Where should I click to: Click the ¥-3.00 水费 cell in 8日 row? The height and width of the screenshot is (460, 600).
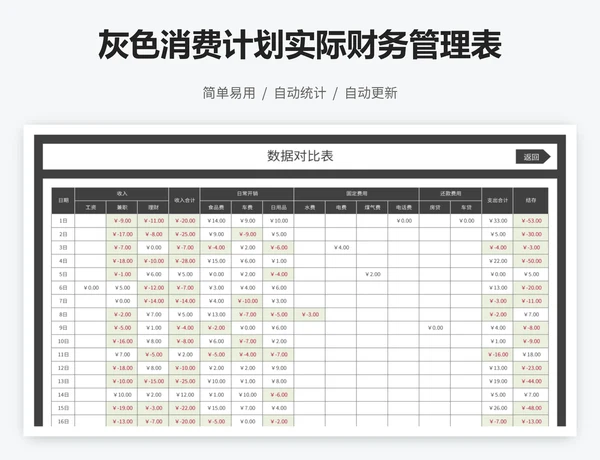point(310,315)
